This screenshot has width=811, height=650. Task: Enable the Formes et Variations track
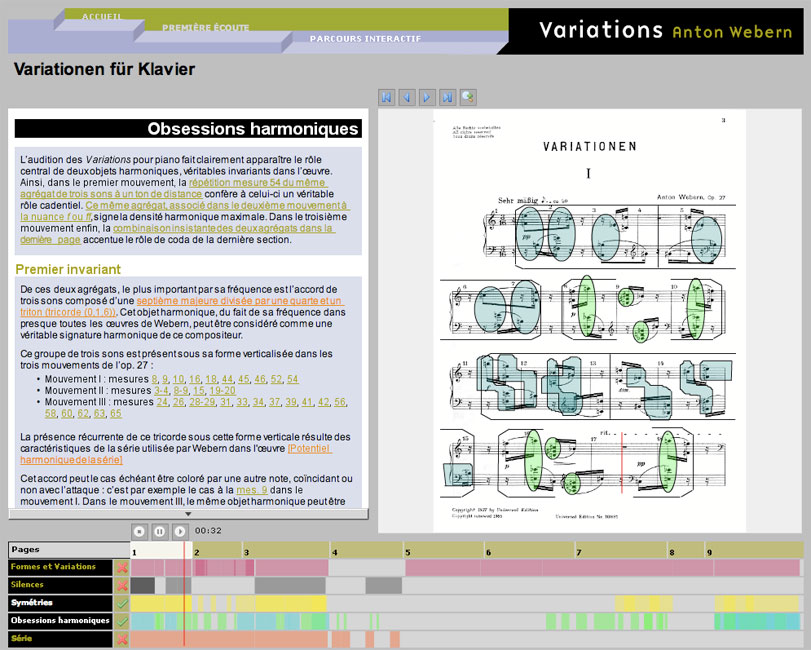(122, 568)
